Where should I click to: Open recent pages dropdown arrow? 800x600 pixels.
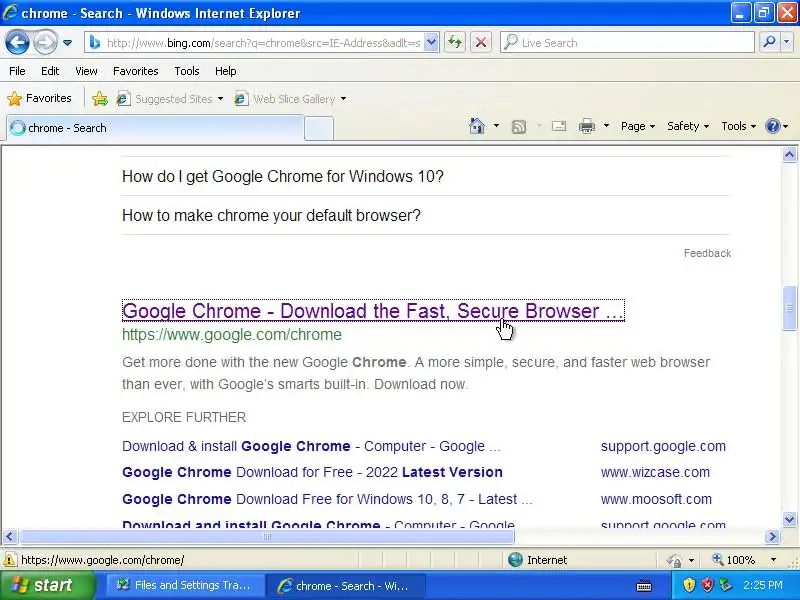click(x=67, y=43)
